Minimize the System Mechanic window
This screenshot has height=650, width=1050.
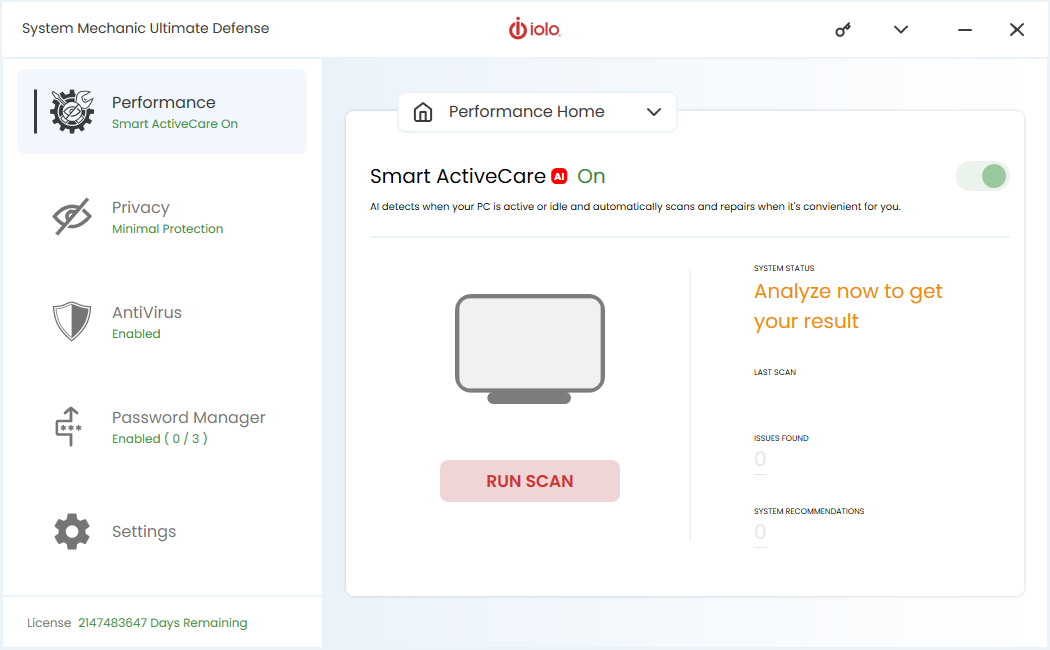point(964,29)
